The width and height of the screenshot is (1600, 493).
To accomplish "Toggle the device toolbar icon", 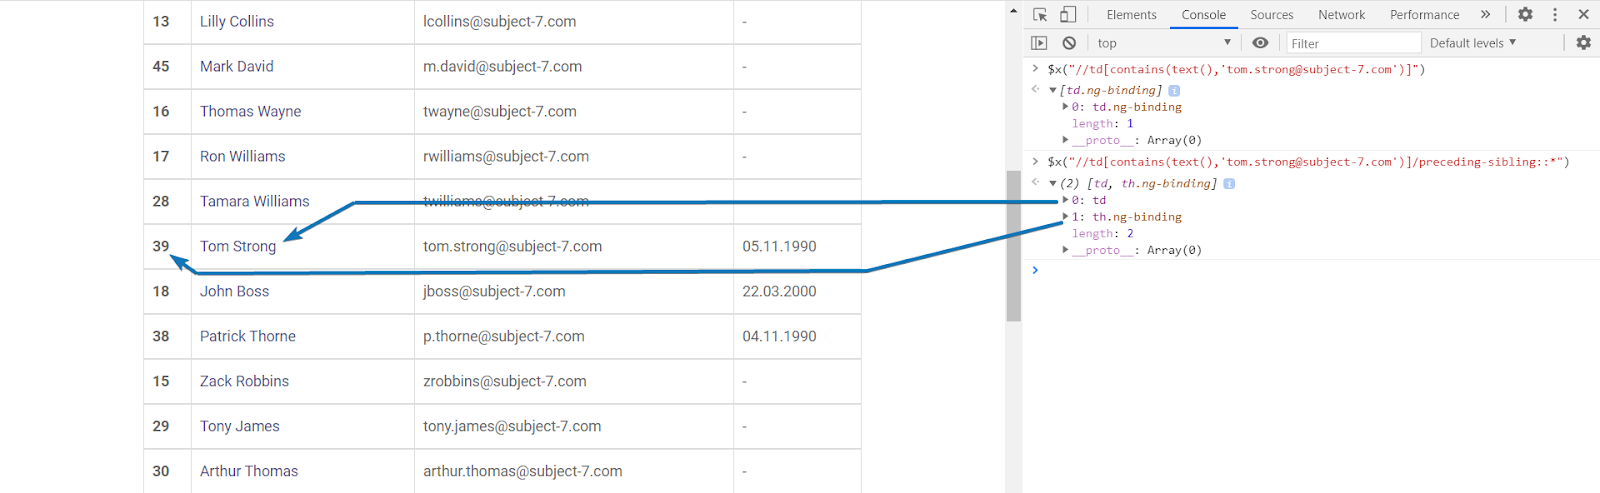I will [1068, 15].
